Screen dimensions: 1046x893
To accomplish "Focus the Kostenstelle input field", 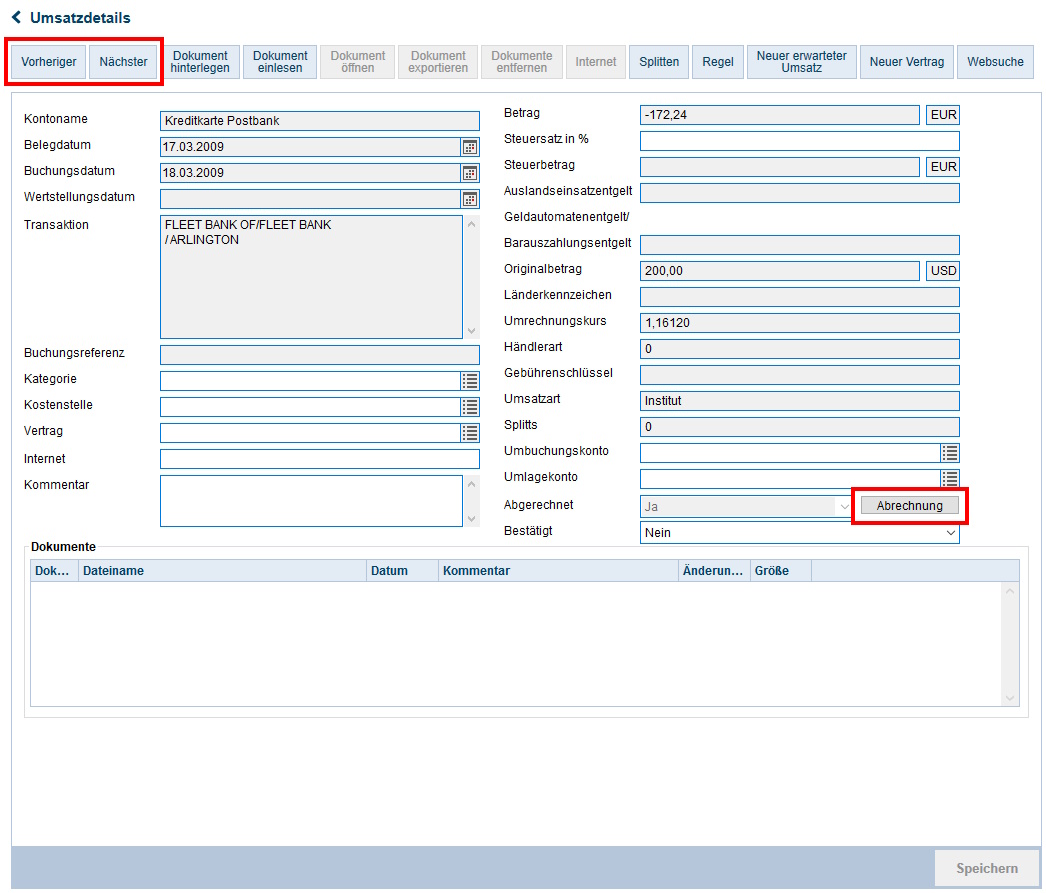I will [310, 407].
